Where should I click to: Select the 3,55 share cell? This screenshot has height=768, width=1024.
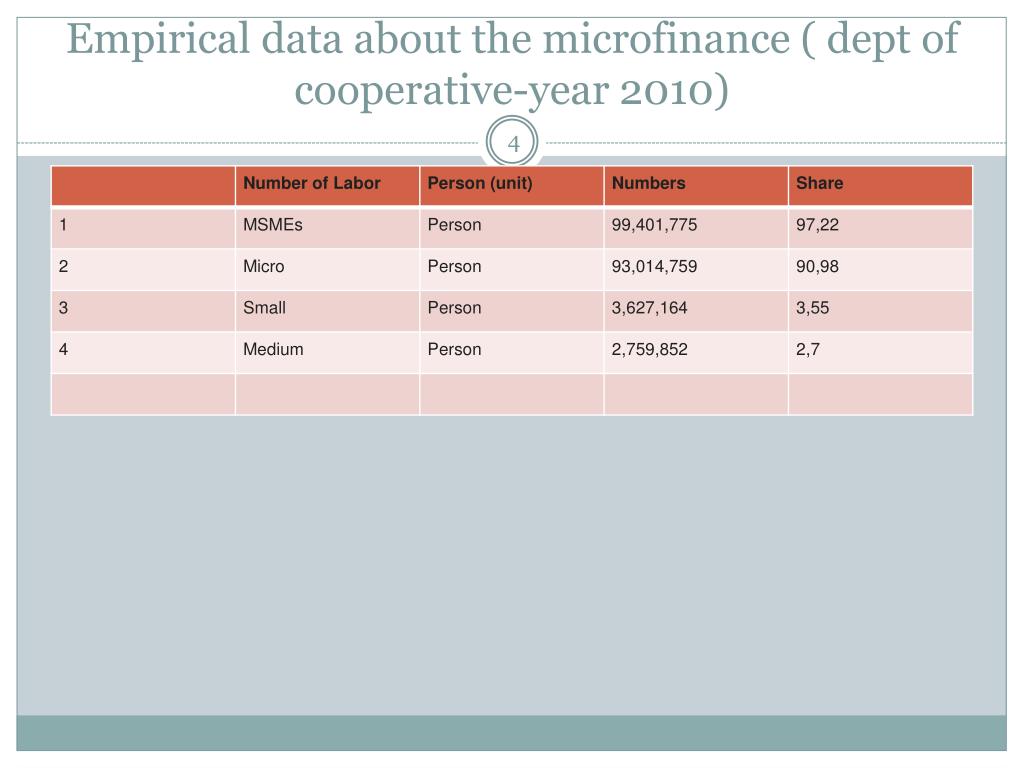[880, 310]
